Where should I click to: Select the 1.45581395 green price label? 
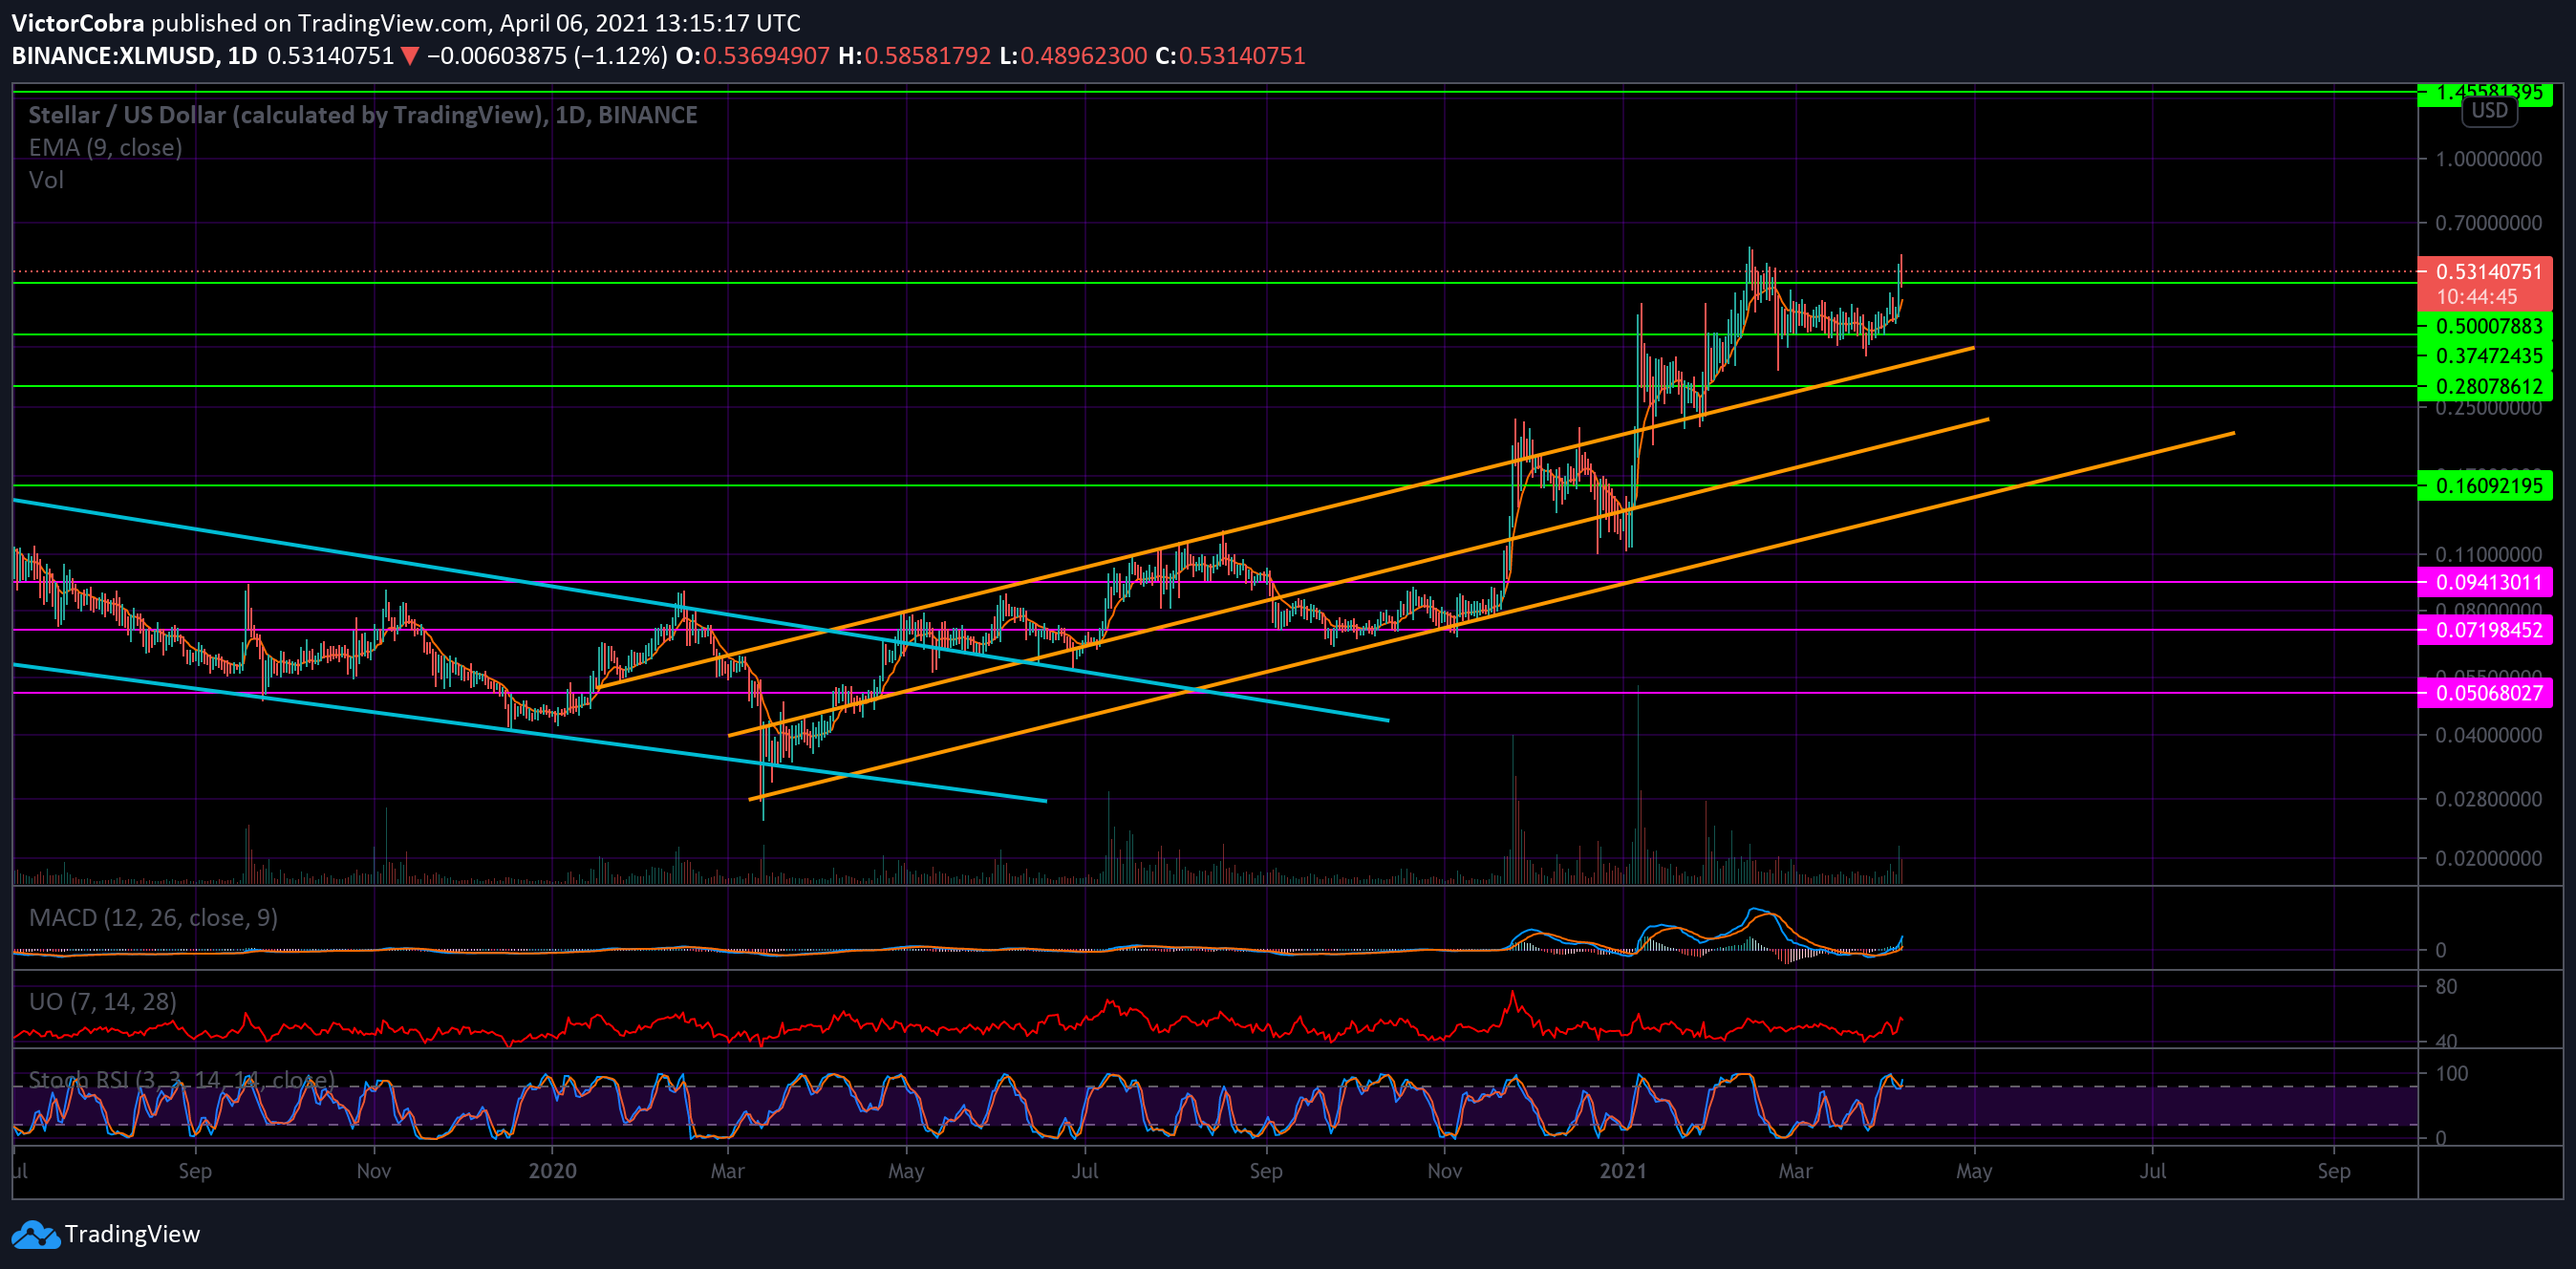click(x=2485, y=93)
